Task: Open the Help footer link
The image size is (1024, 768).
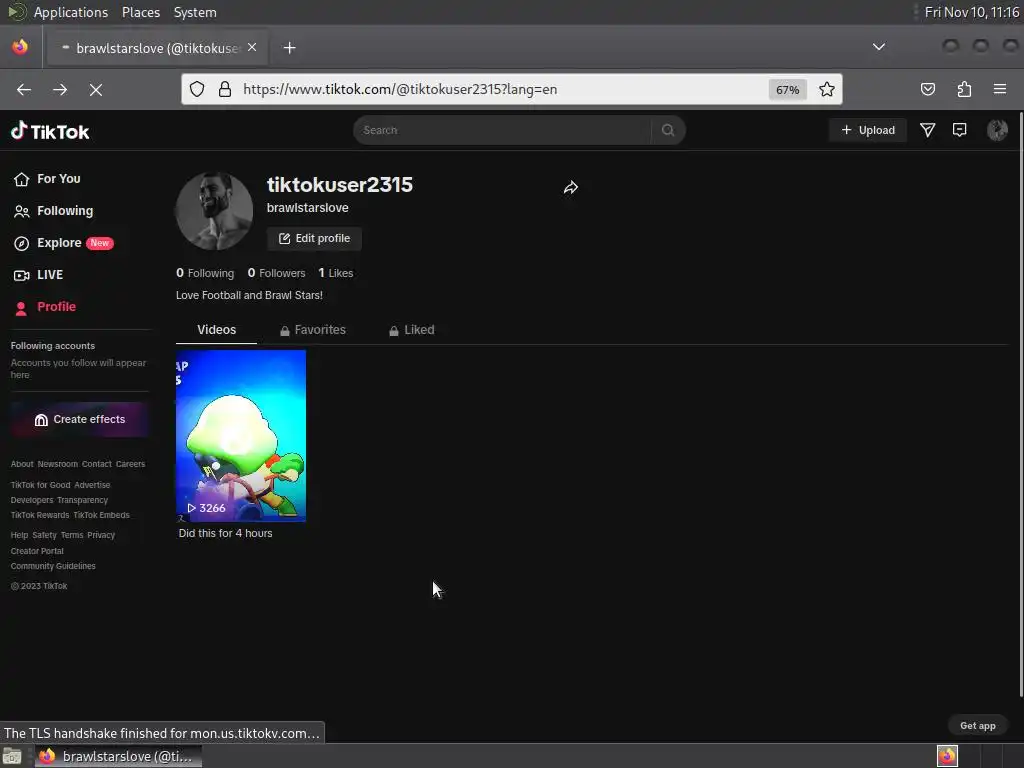Action: coord(19,536)
